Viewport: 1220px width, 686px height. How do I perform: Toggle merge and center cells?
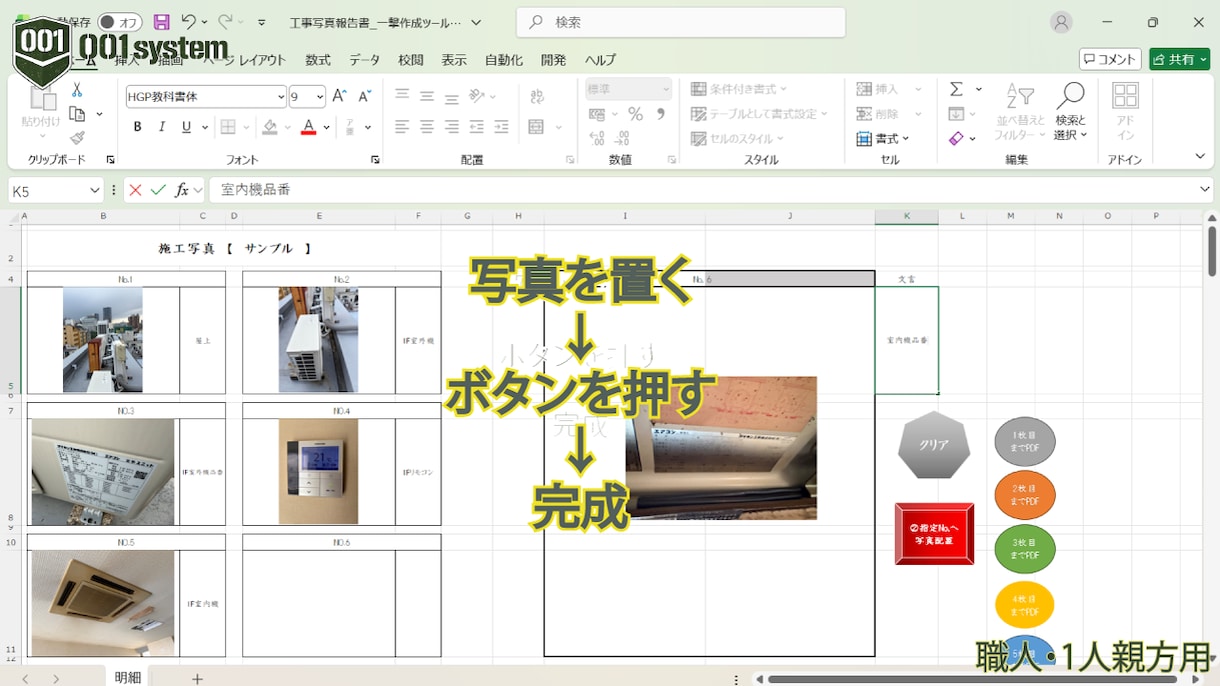click(536, 127)
